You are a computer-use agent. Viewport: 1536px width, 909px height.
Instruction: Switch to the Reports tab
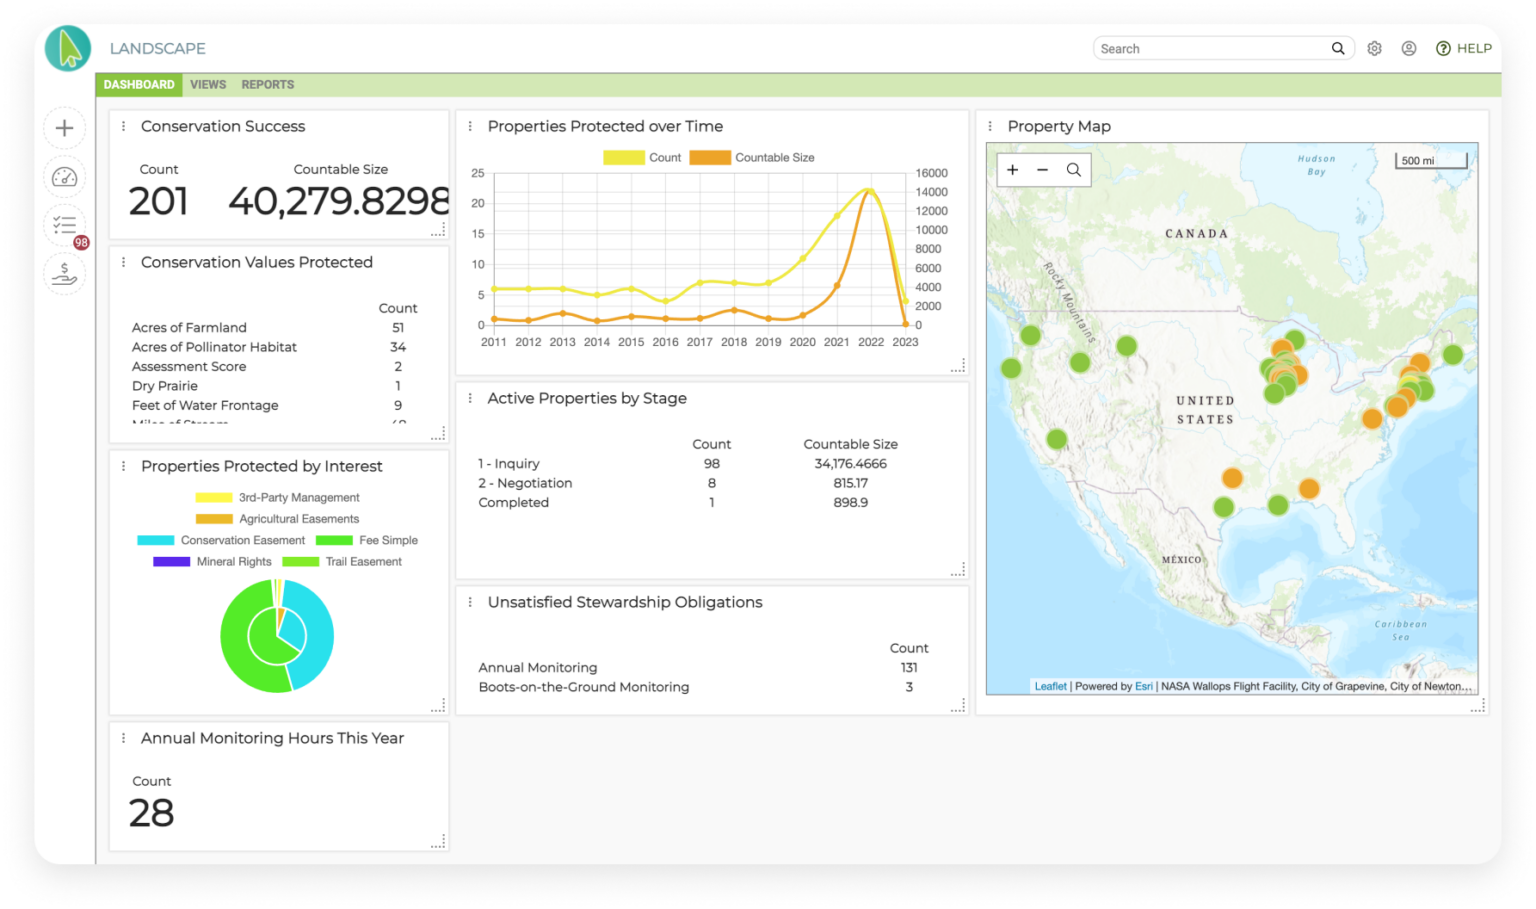(268, 85)
